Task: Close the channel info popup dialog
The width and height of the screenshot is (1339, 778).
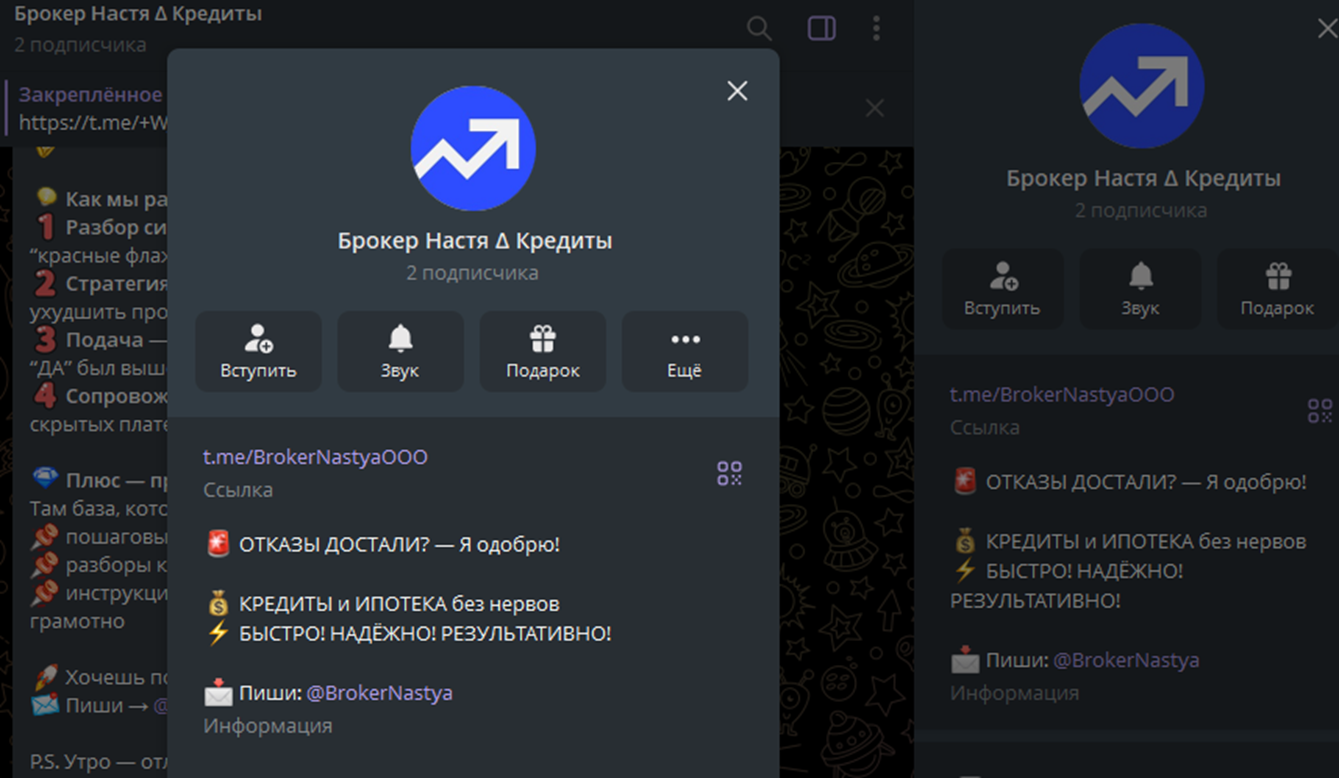Action: click(x=737, y=91)
